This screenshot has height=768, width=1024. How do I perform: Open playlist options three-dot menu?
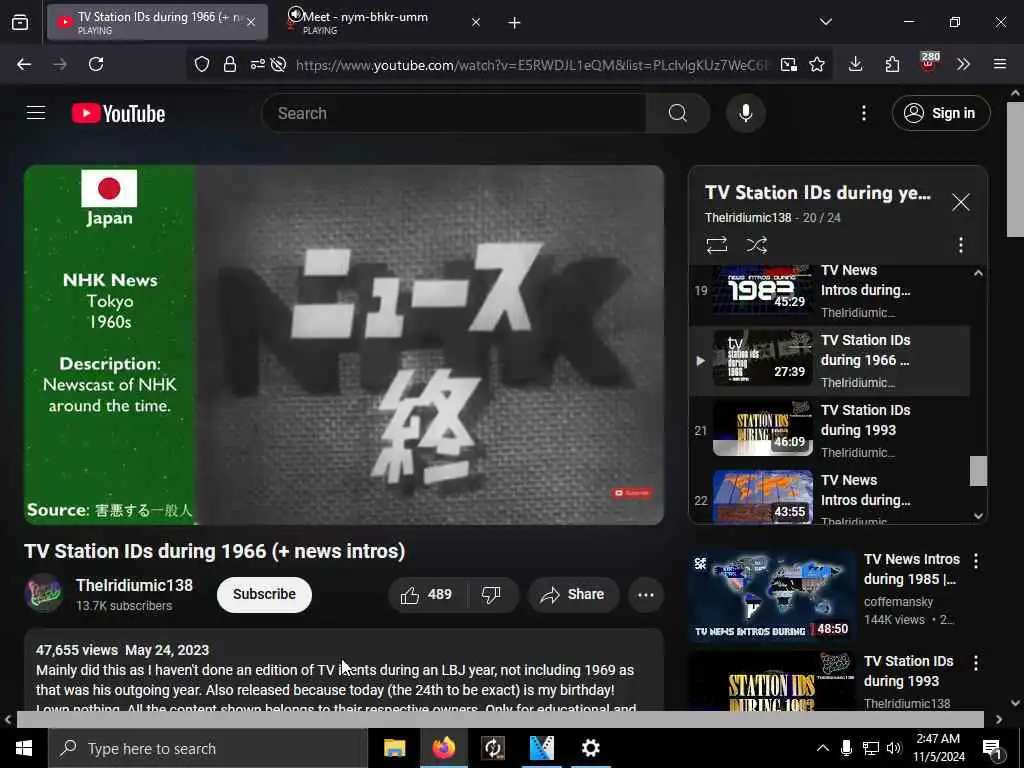[x=961, y=245]
